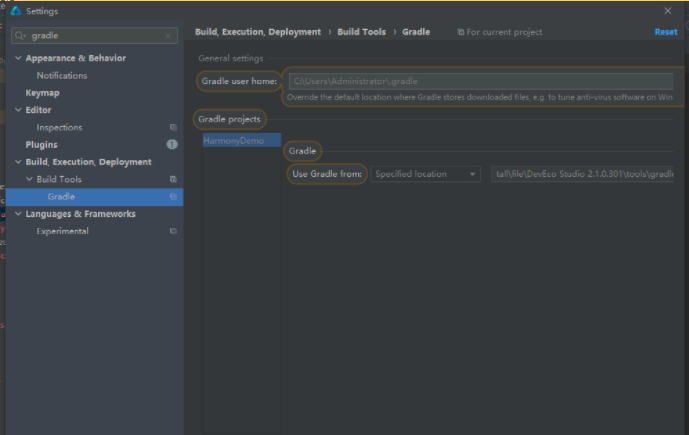Select the HarmonyDemo project in the list

click(242, 141)
